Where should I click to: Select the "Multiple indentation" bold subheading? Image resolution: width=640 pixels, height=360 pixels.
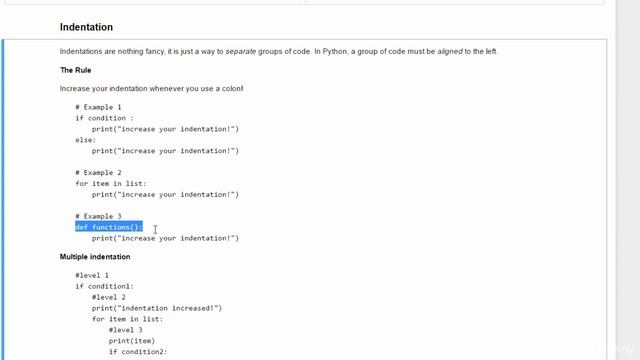[95, 257]
